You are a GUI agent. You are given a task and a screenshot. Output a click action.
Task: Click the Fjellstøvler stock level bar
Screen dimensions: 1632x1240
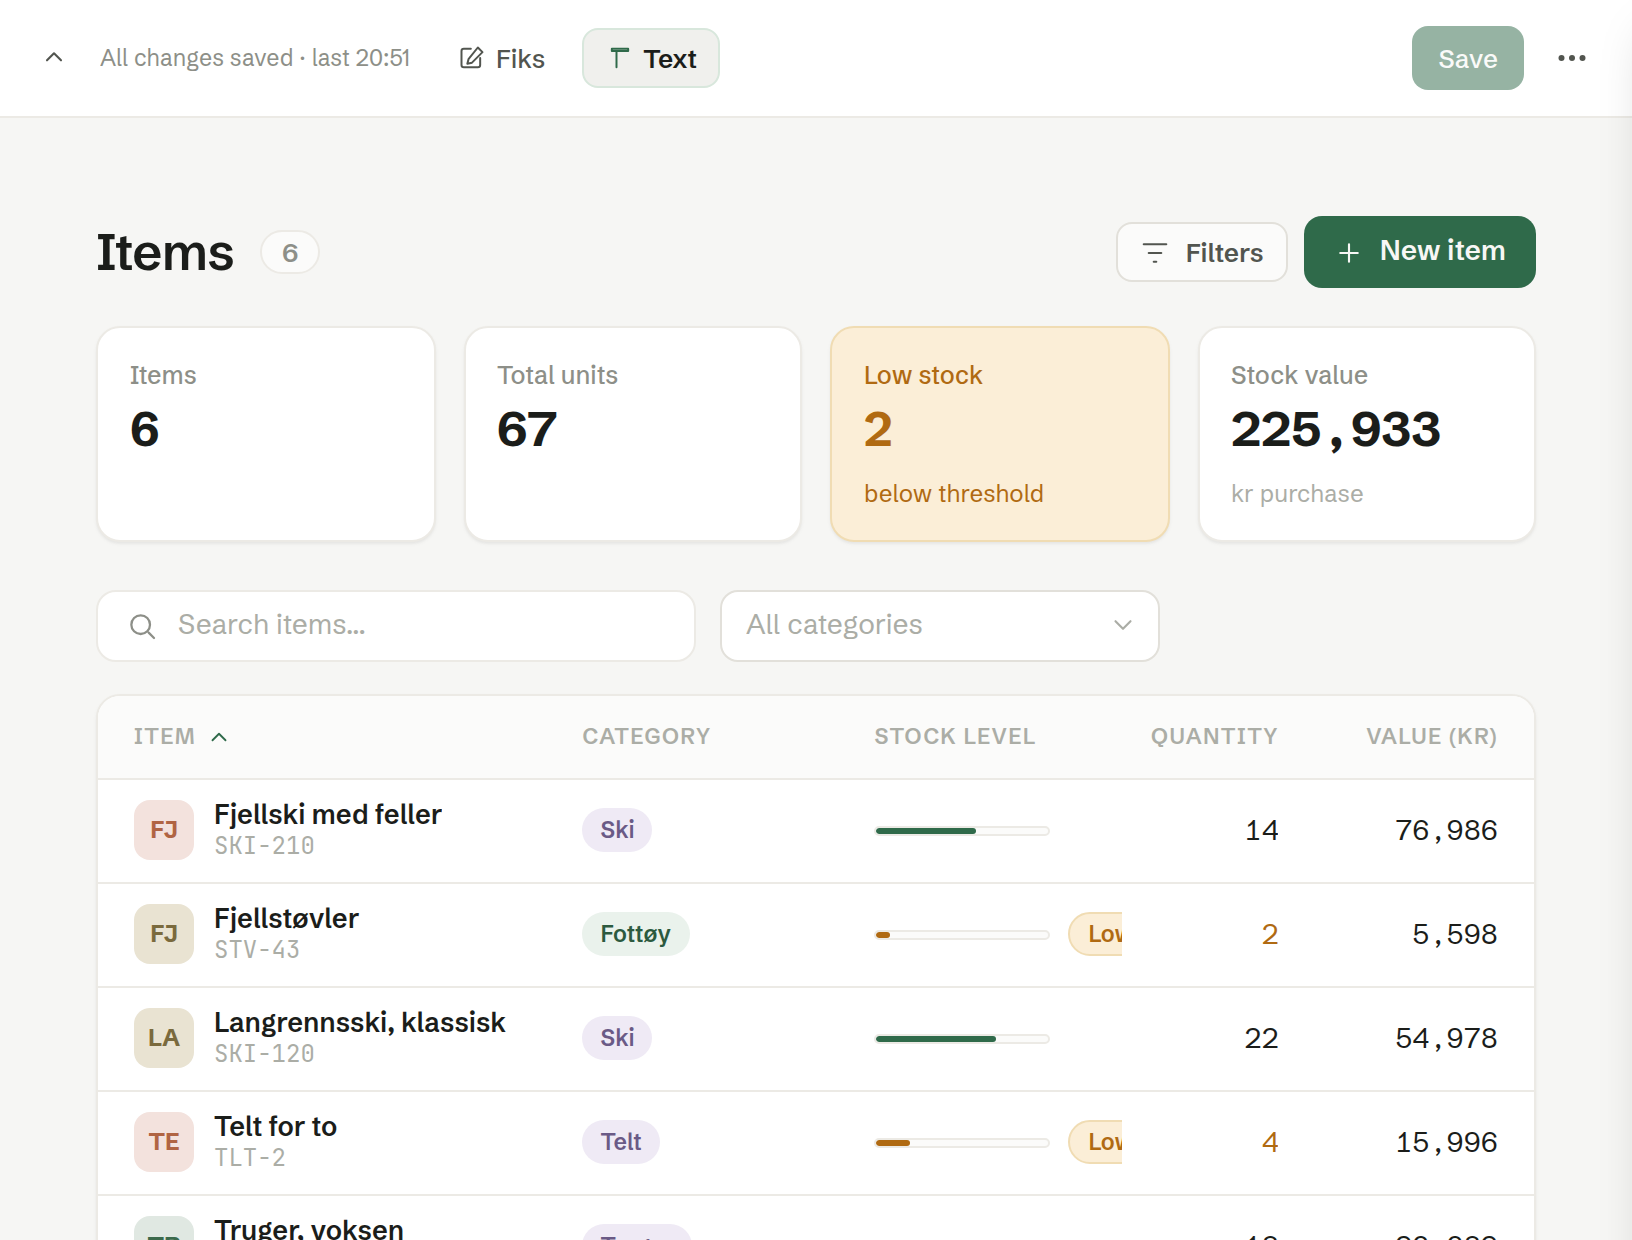(962, 935)
